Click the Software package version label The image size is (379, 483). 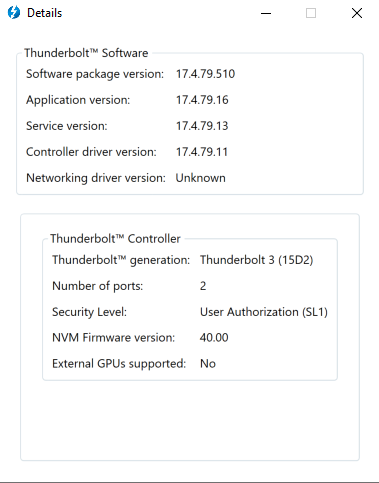(x=95, y=74)
